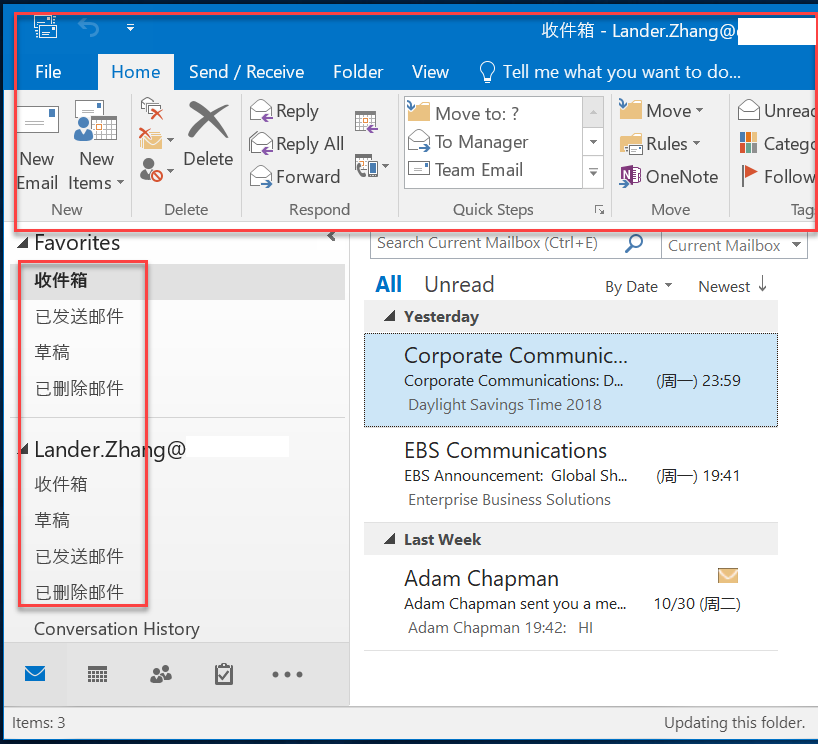The width and height of the screenshot is (818, 744).
Task: Forward the selected email
Action: point(295,177)
